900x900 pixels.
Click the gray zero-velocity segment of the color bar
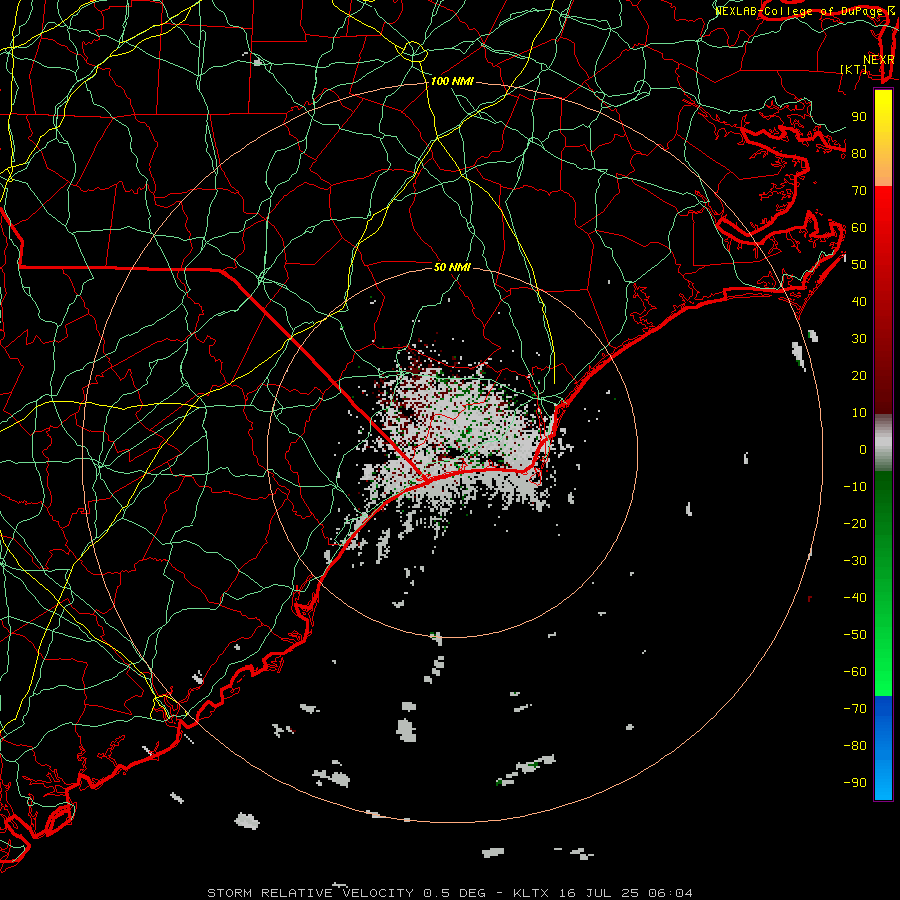tap(883, 443)
